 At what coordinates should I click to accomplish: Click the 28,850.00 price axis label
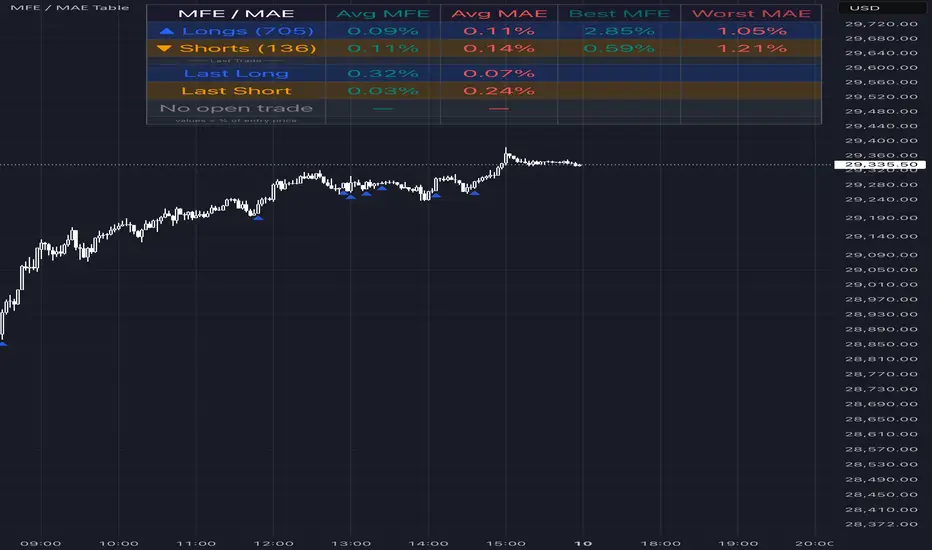[x=881, y=344]
